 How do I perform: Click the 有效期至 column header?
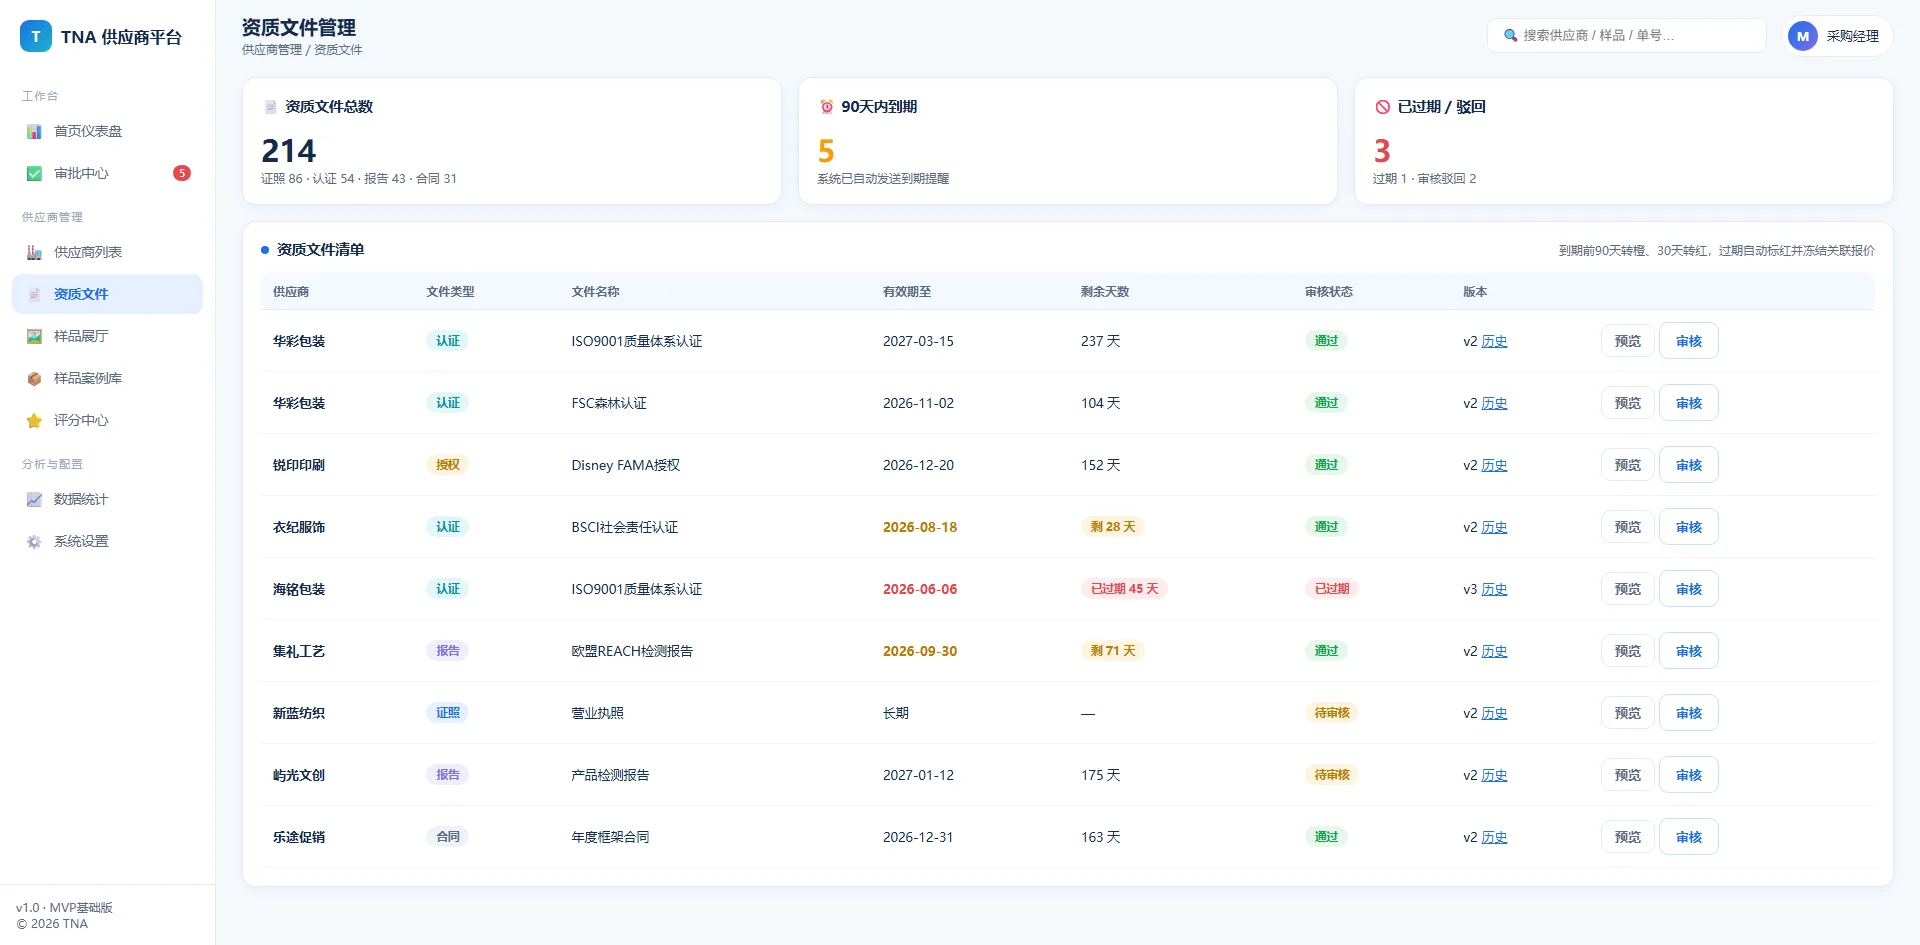907,292
